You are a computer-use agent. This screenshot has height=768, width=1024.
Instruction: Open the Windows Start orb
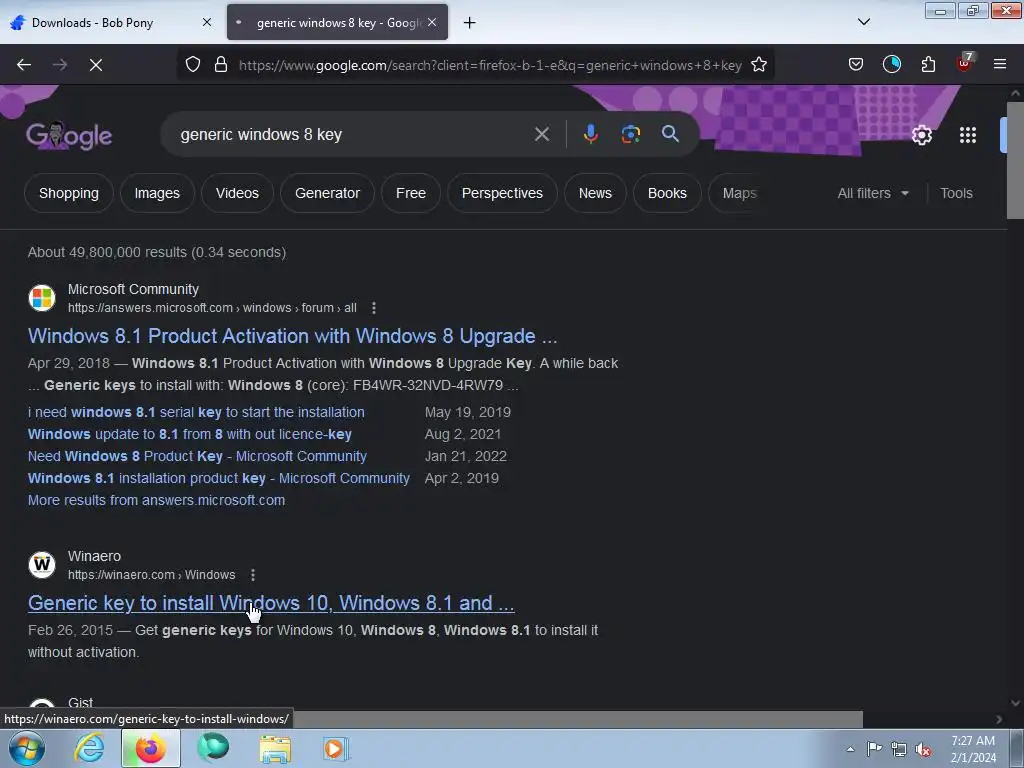[x=27, y=748]
